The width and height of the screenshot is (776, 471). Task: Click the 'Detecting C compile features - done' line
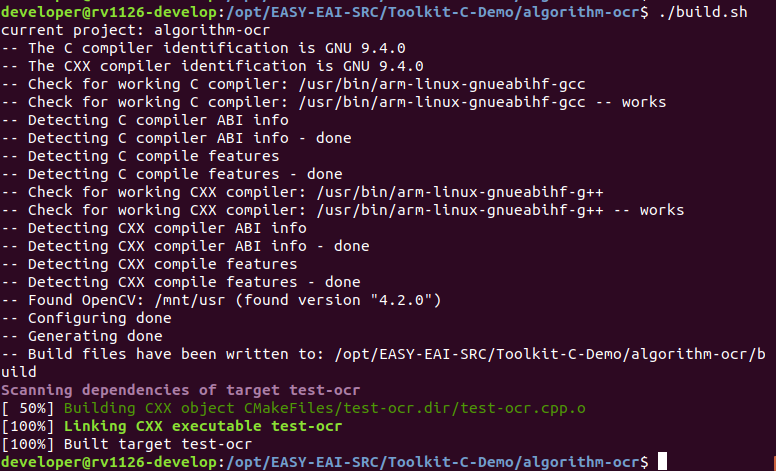[x=172, y=174]
